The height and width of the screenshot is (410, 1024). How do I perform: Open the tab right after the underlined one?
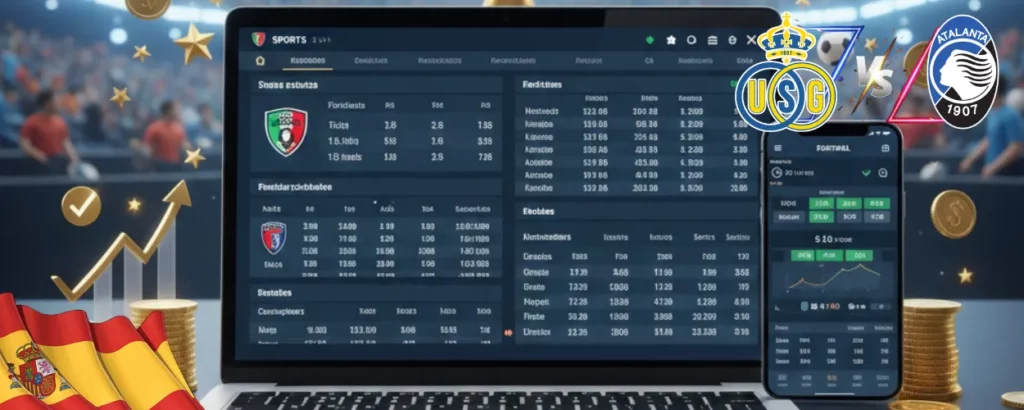(x=370, y=61)
